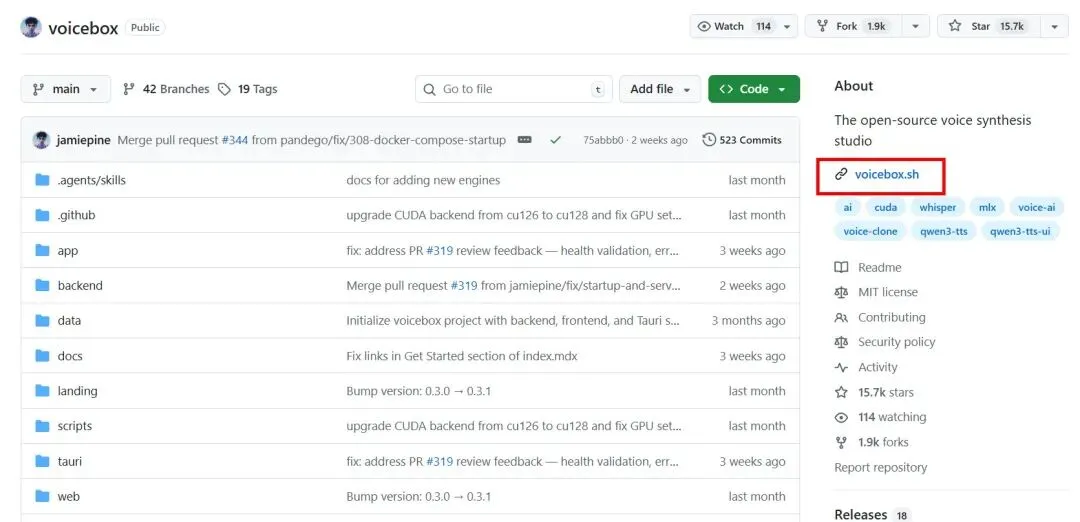
Task: Click the Readme book icon
Action: [841, 267]
